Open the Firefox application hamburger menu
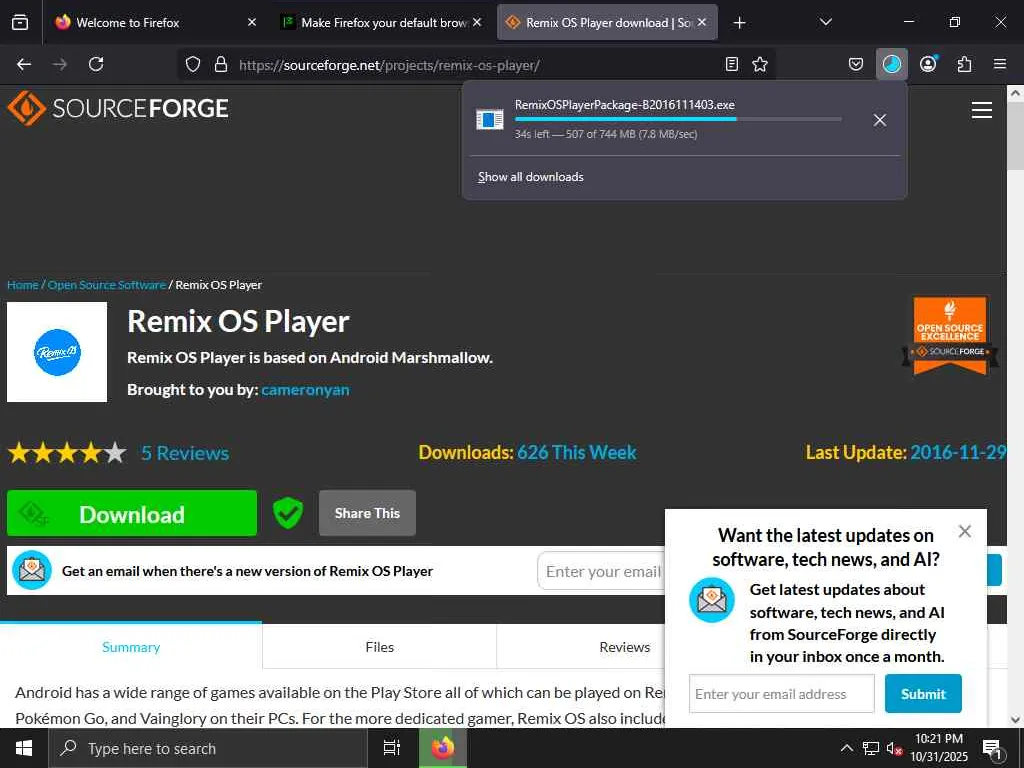This screenshot has width=1024, height=768. click(1000, 64)
